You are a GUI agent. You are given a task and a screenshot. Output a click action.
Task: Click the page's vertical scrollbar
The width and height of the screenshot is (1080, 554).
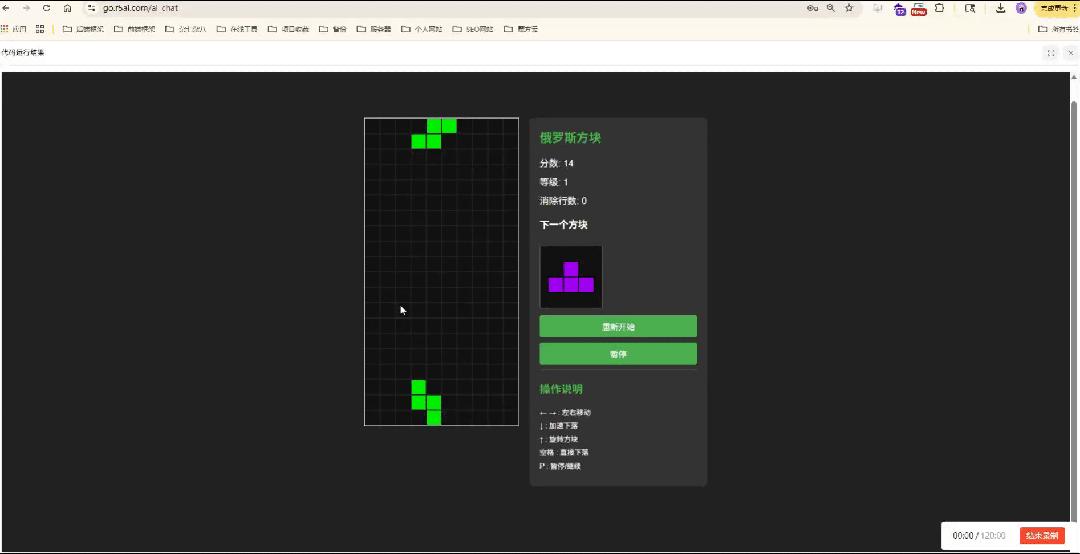click(x=1074, y=309)
